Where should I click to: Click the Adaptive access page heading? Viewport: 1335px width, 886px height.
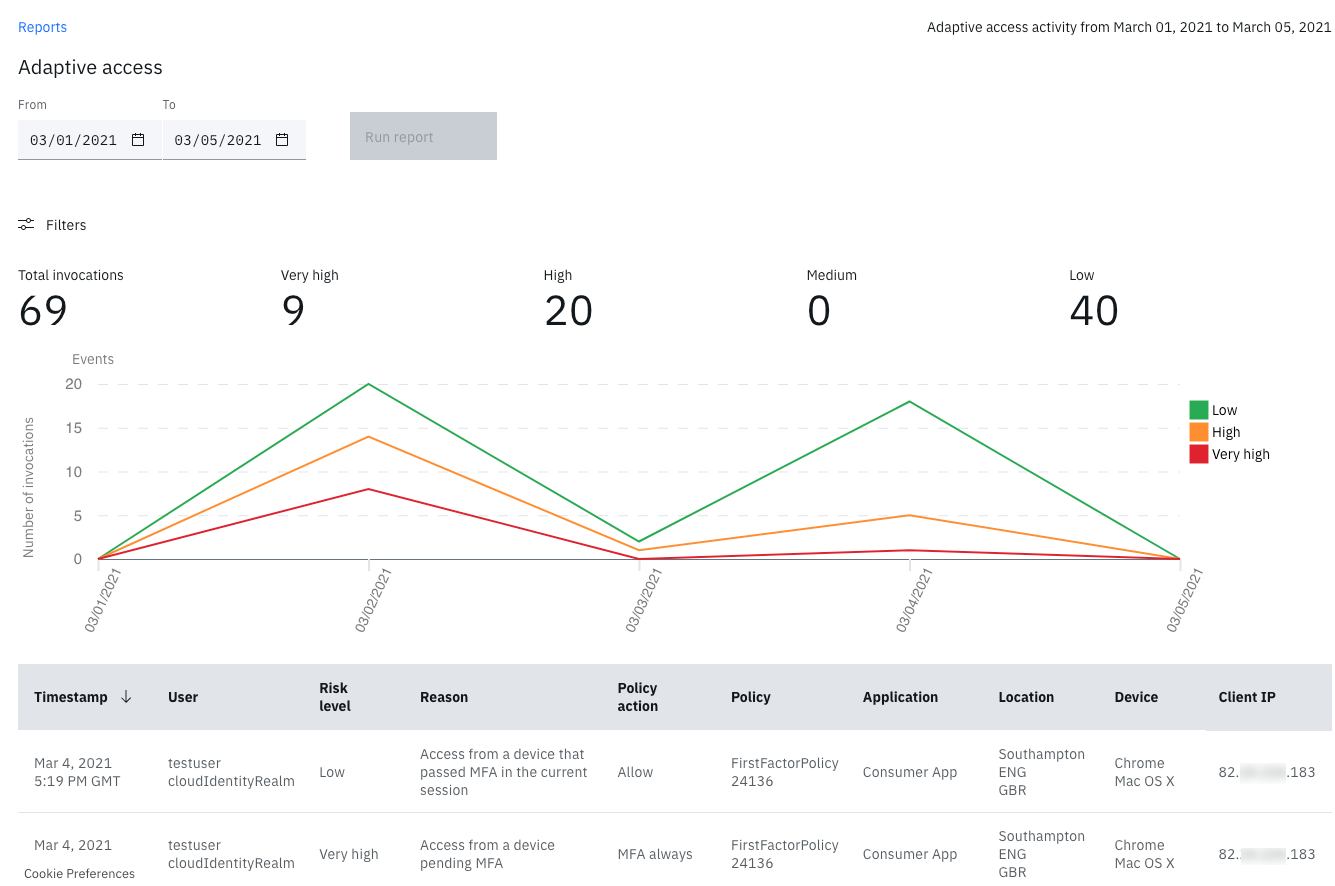coord(90,67)
